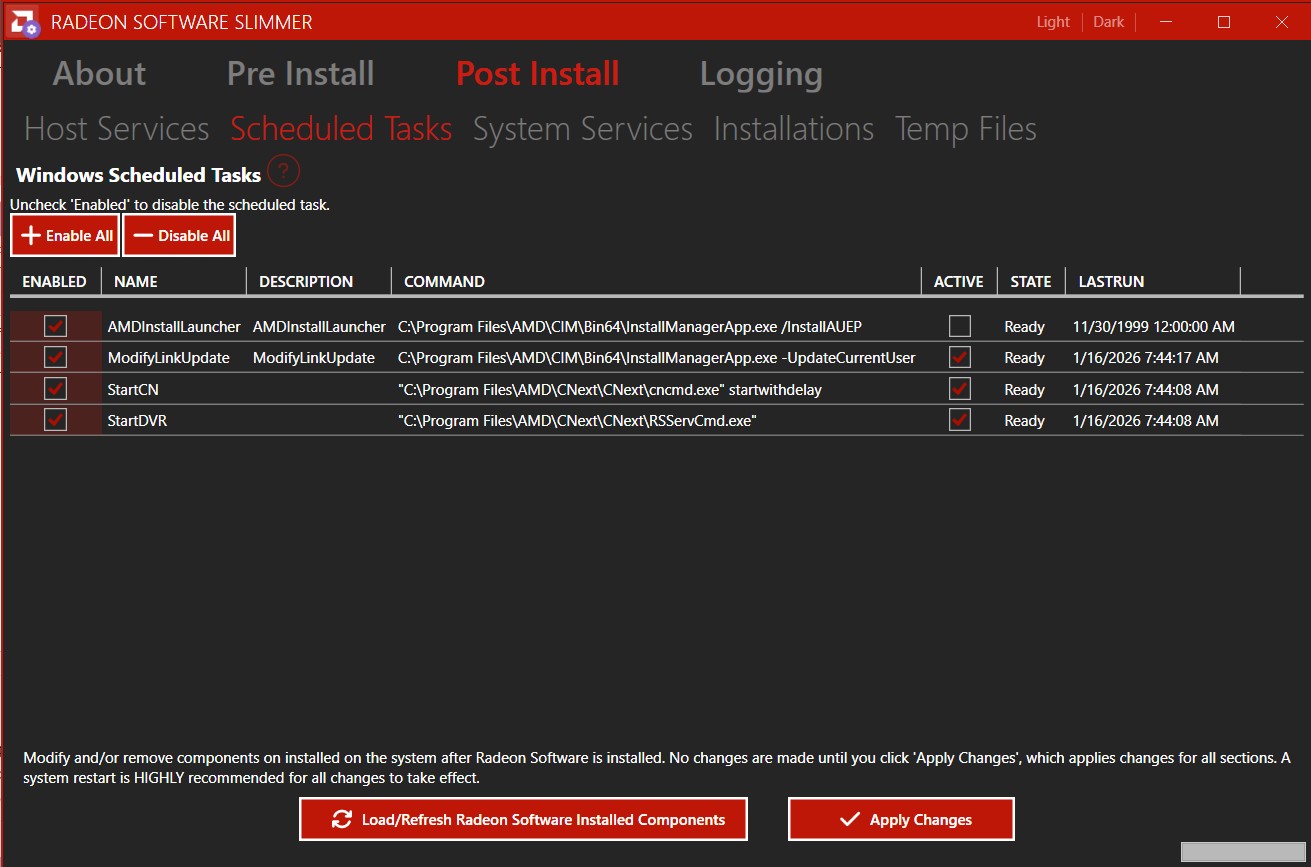The height and width of the screenshot is (867, 1311).
Task: Select the Post Install tab
Action: click(x=538, y=73)
